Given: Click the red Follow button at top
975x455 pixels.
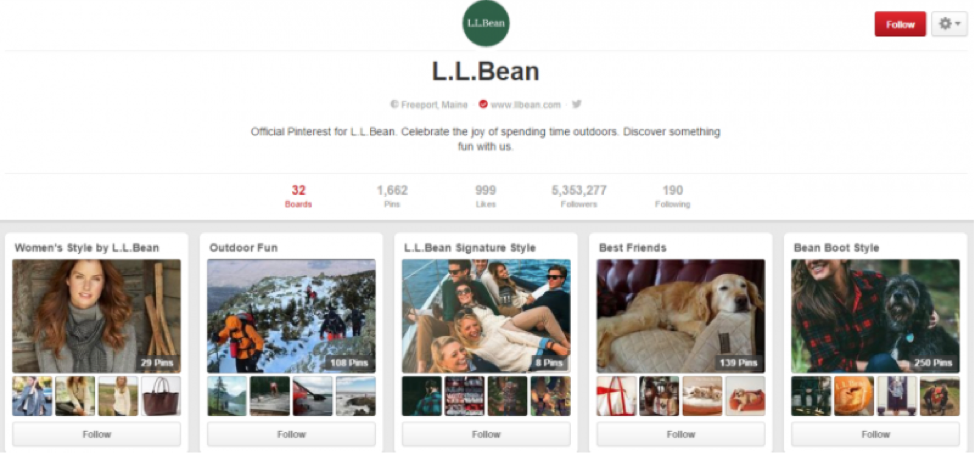Looking at the screenshot, I should [900, 24].
